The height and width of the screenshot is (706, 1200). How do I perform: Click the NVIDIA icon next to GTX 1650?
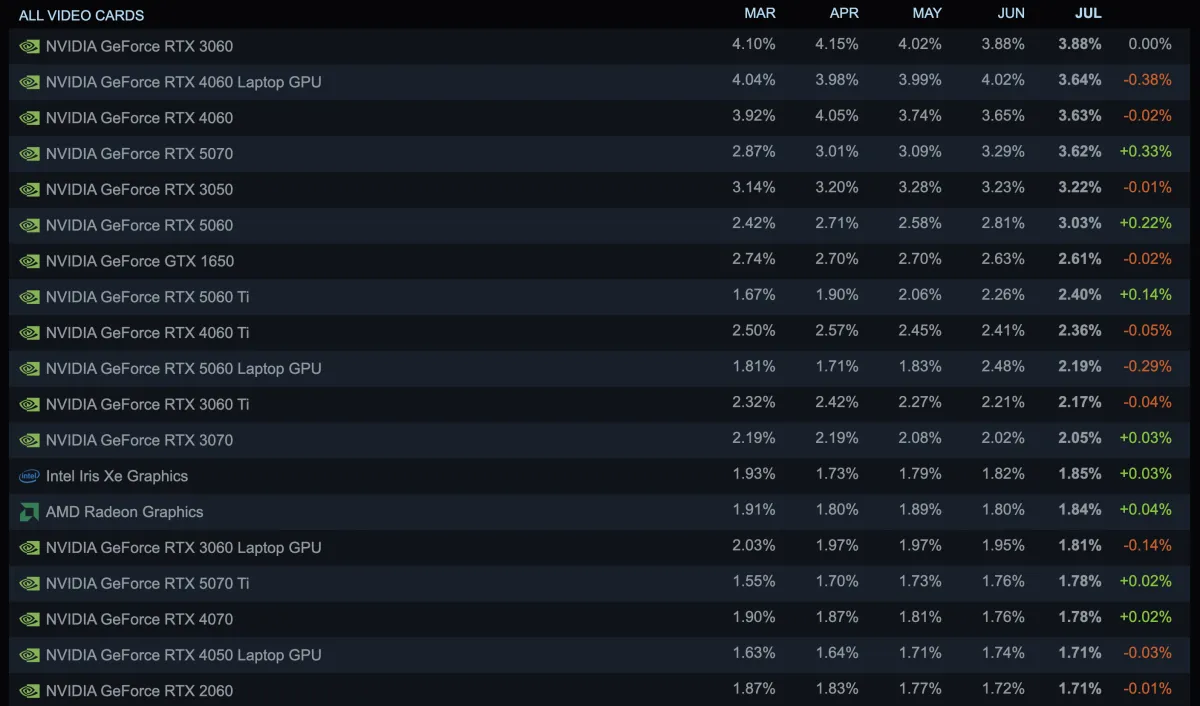[29, 261]
